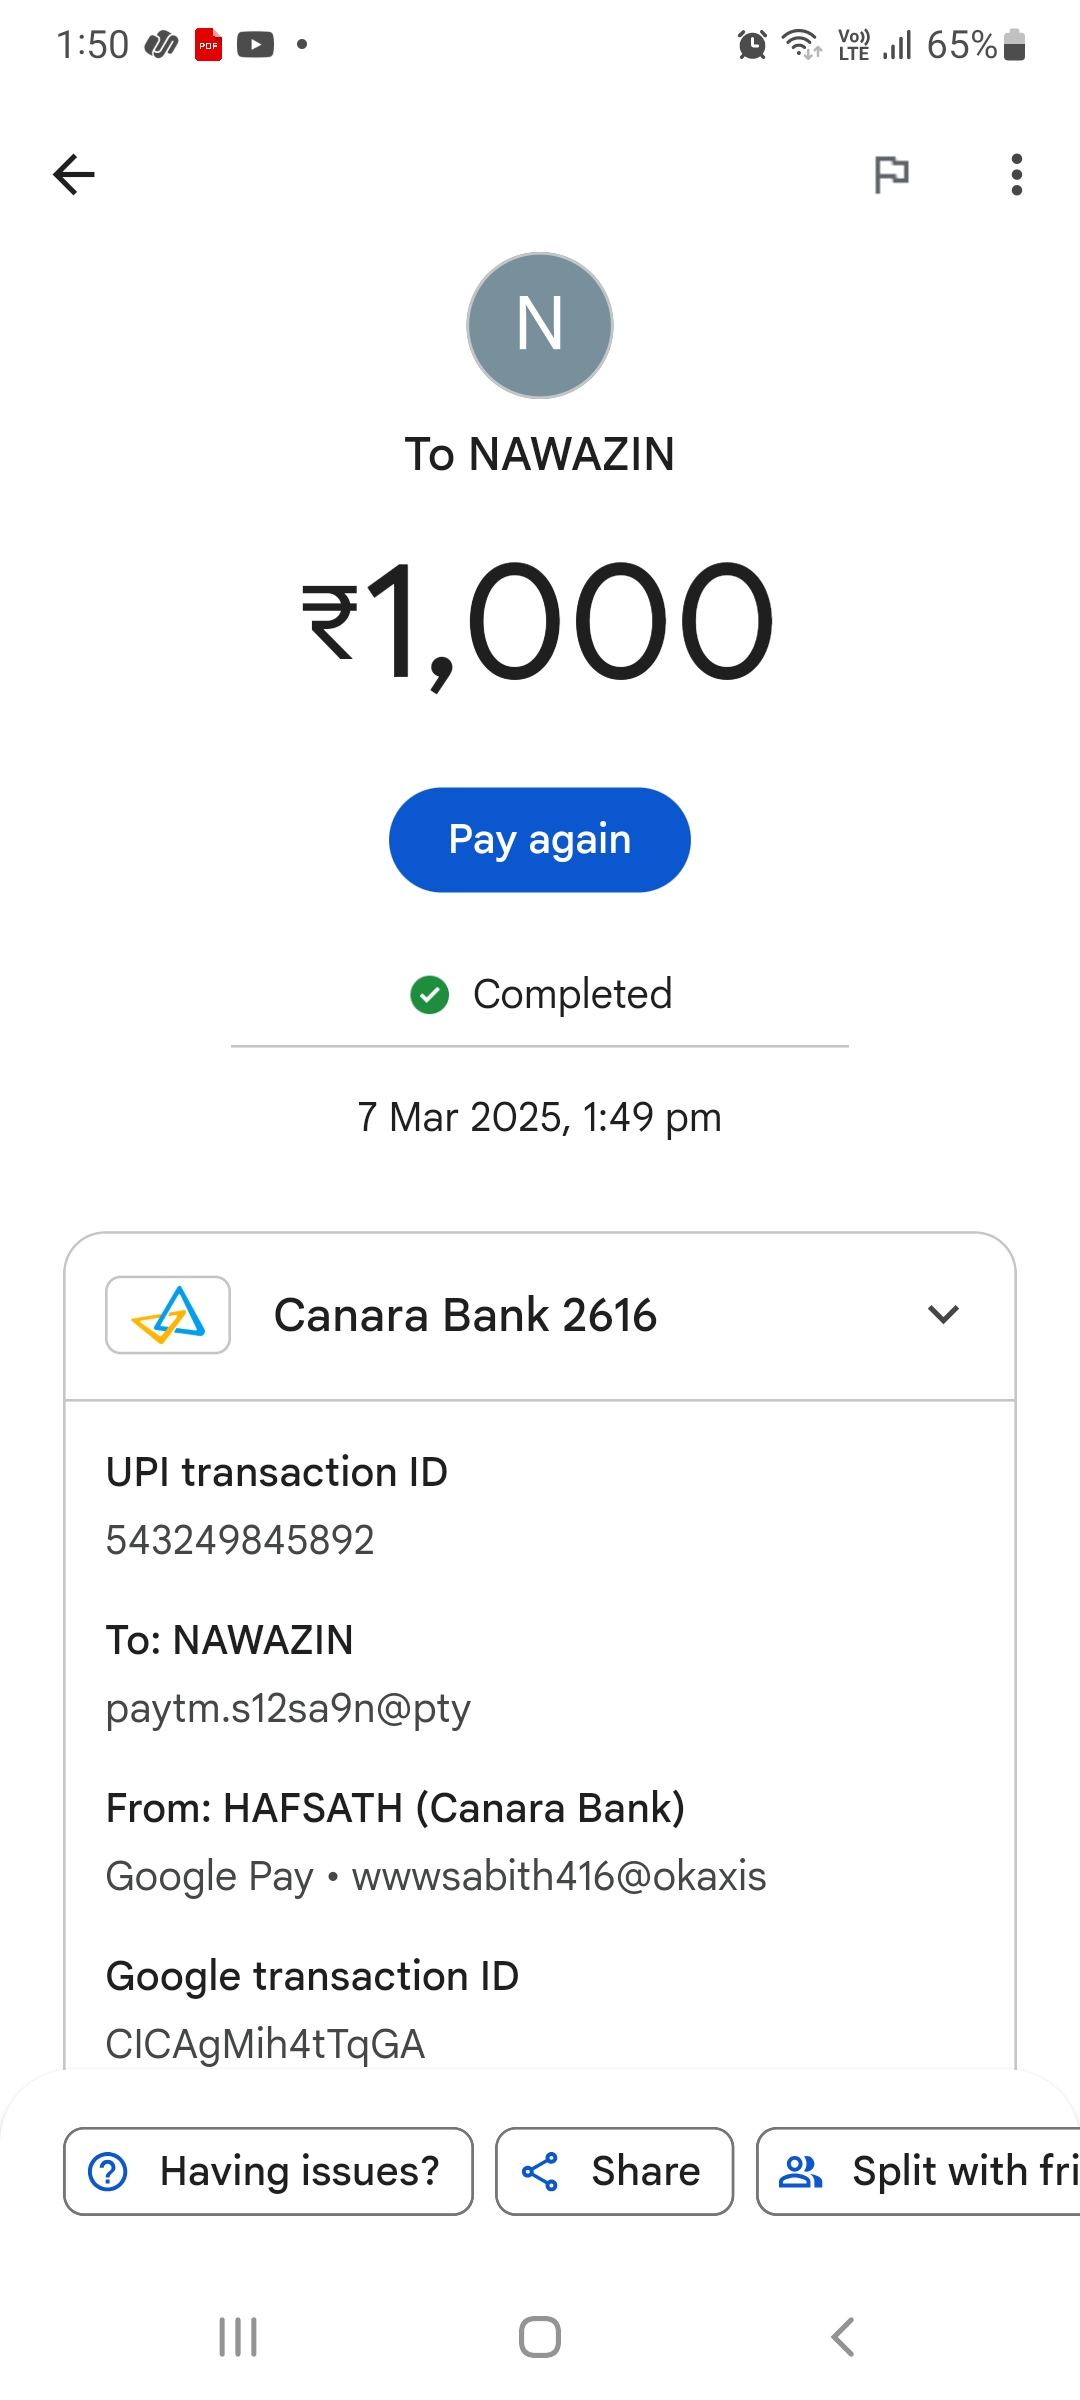Tap the Google transaction ID value
The width and height of the screenshot is (1080, 2400).
(266, 2044)
